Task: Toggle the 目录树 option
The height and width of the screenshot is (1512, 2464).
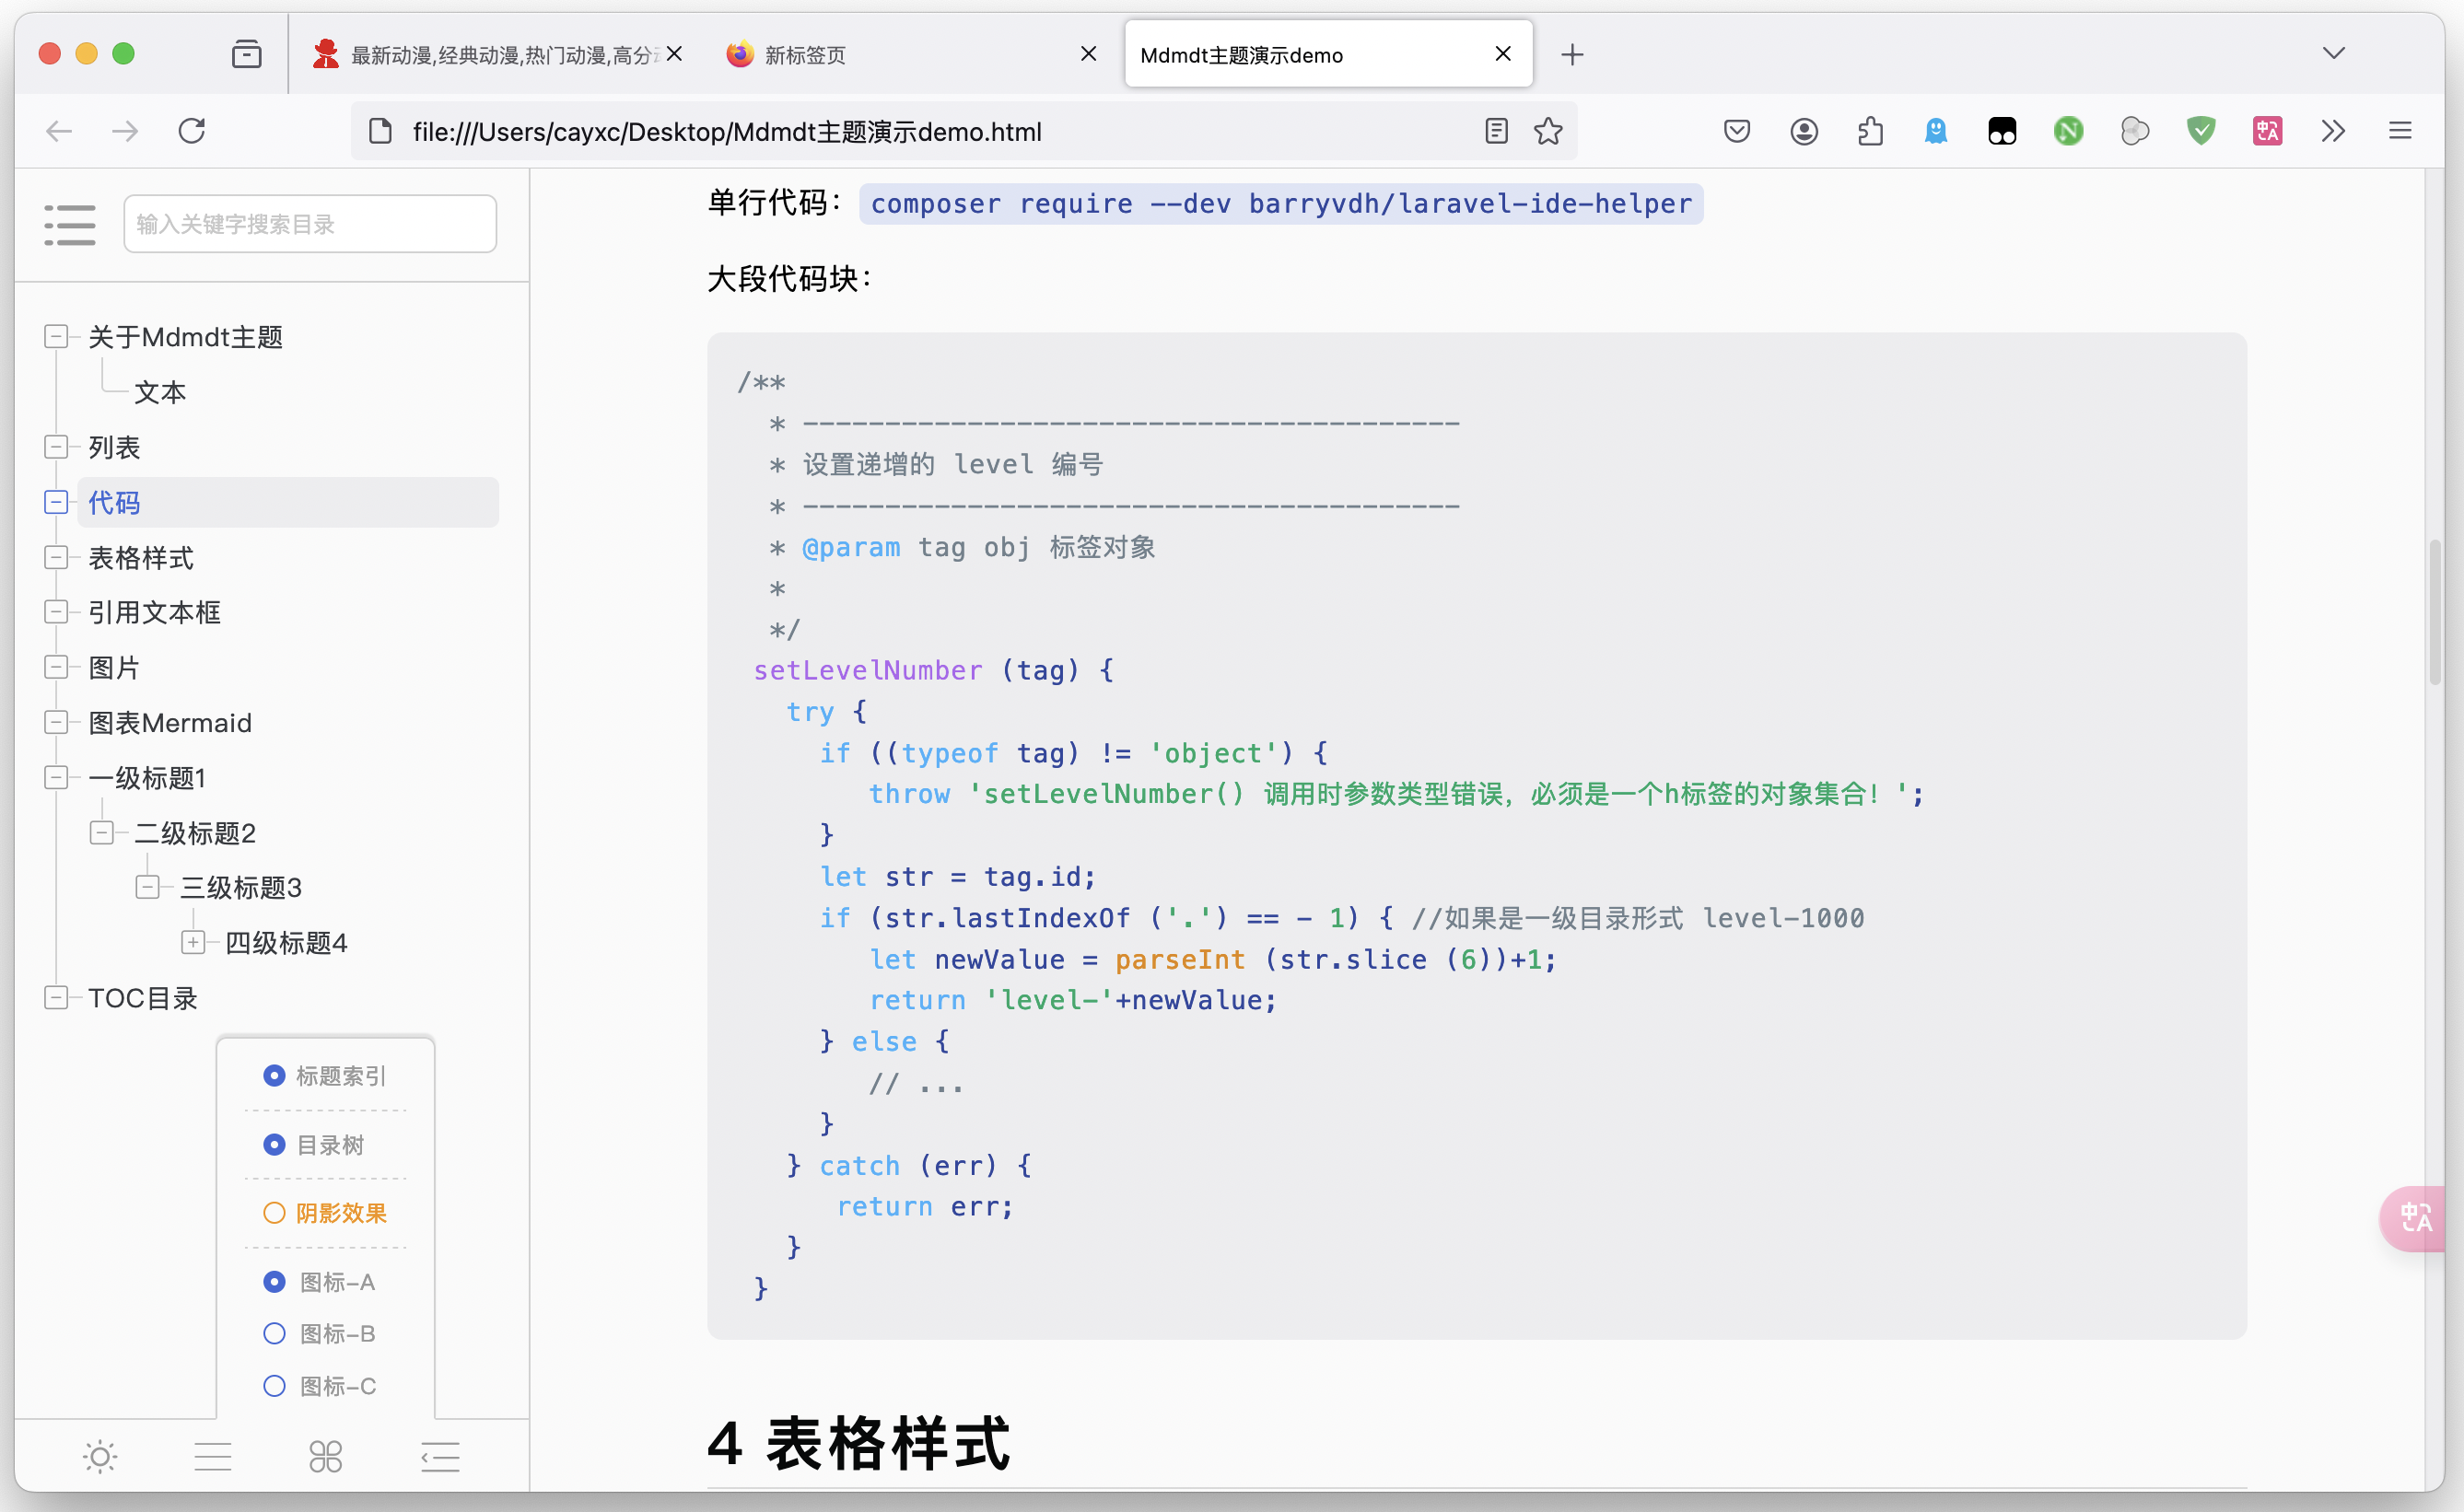Action: pos(274,1144)
